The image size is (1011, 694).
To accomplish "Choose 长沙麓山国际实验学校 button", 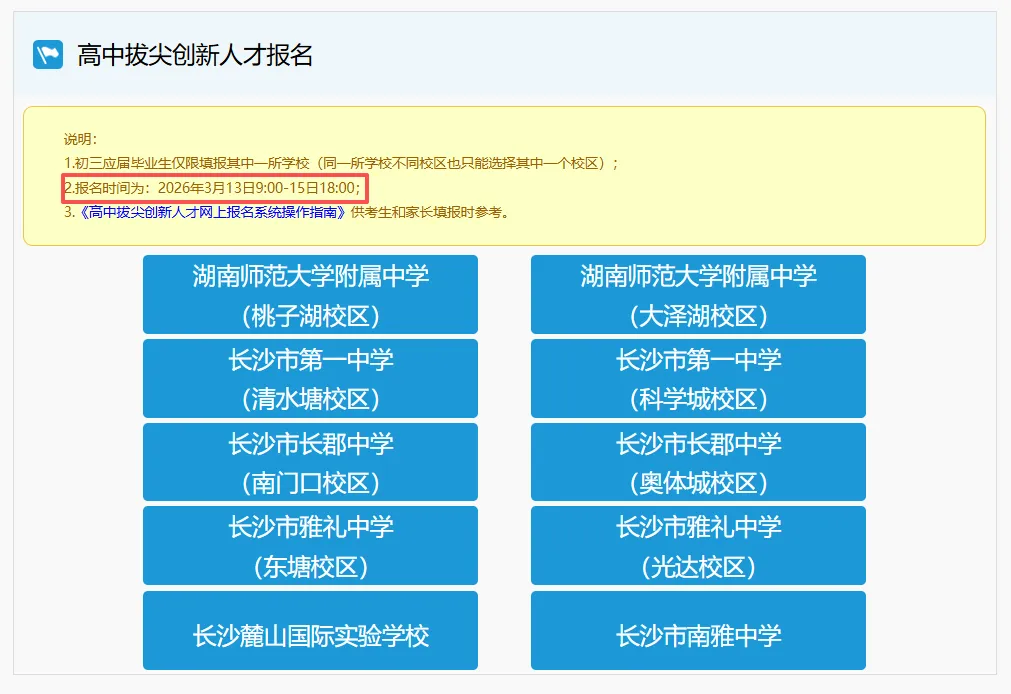I will click(310, 630).
